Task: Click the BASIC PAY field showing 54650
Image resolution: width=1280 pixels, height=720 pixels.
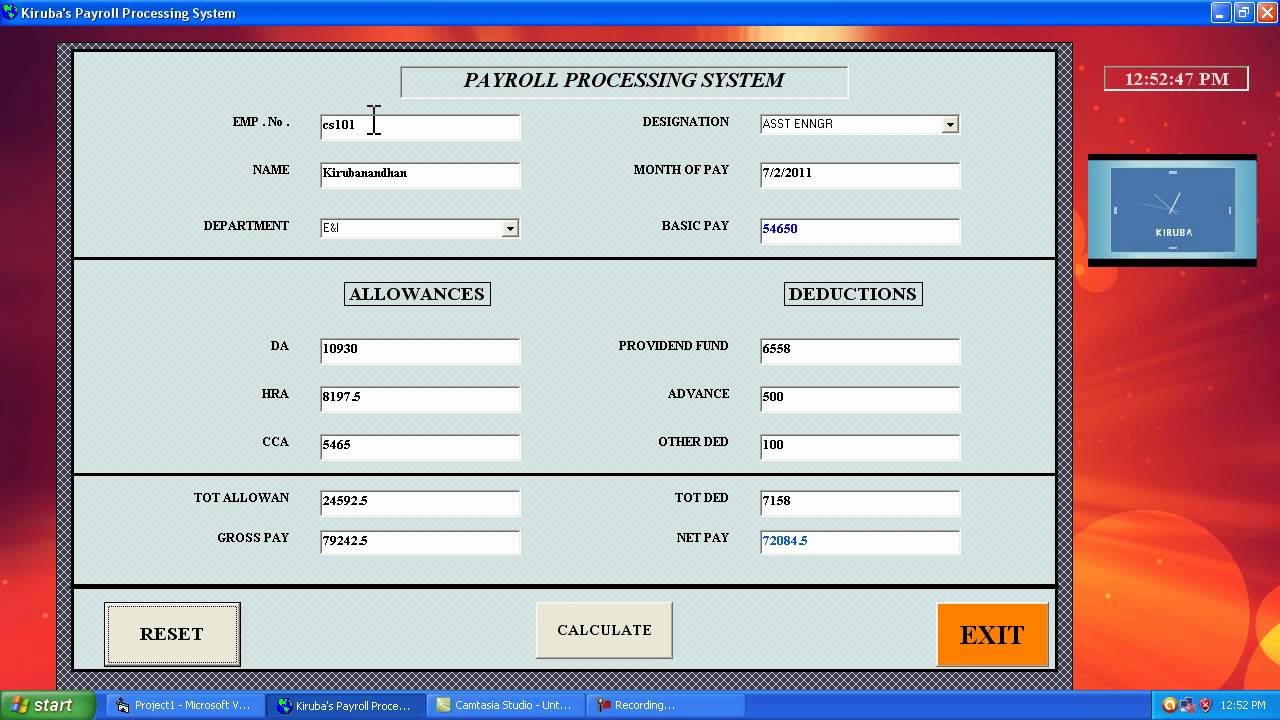Action: tap(860, 230)
